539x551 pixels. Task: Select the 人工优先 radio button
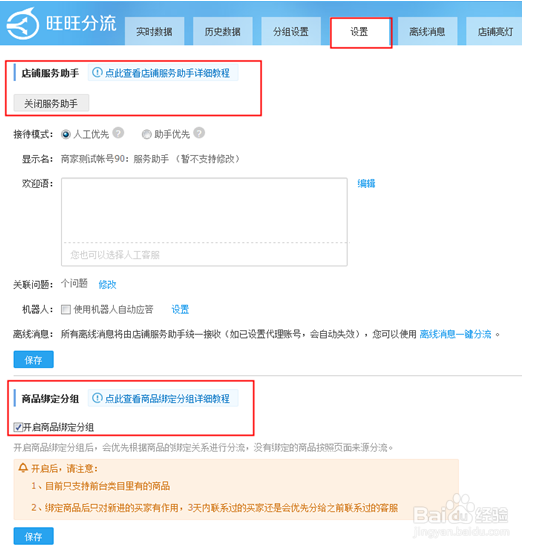65,134
